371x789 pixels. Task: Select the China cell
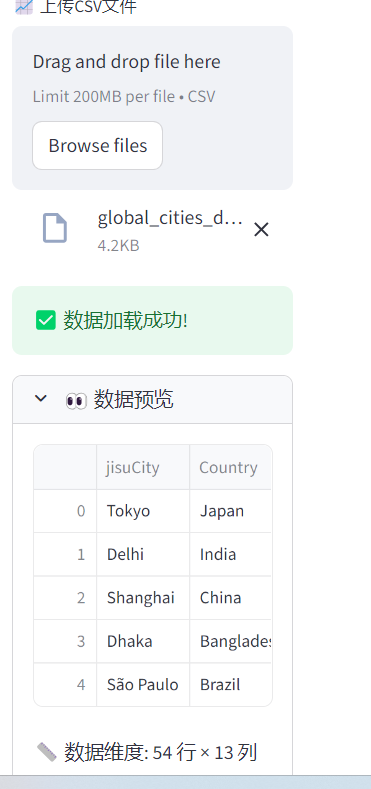(231, 597)
